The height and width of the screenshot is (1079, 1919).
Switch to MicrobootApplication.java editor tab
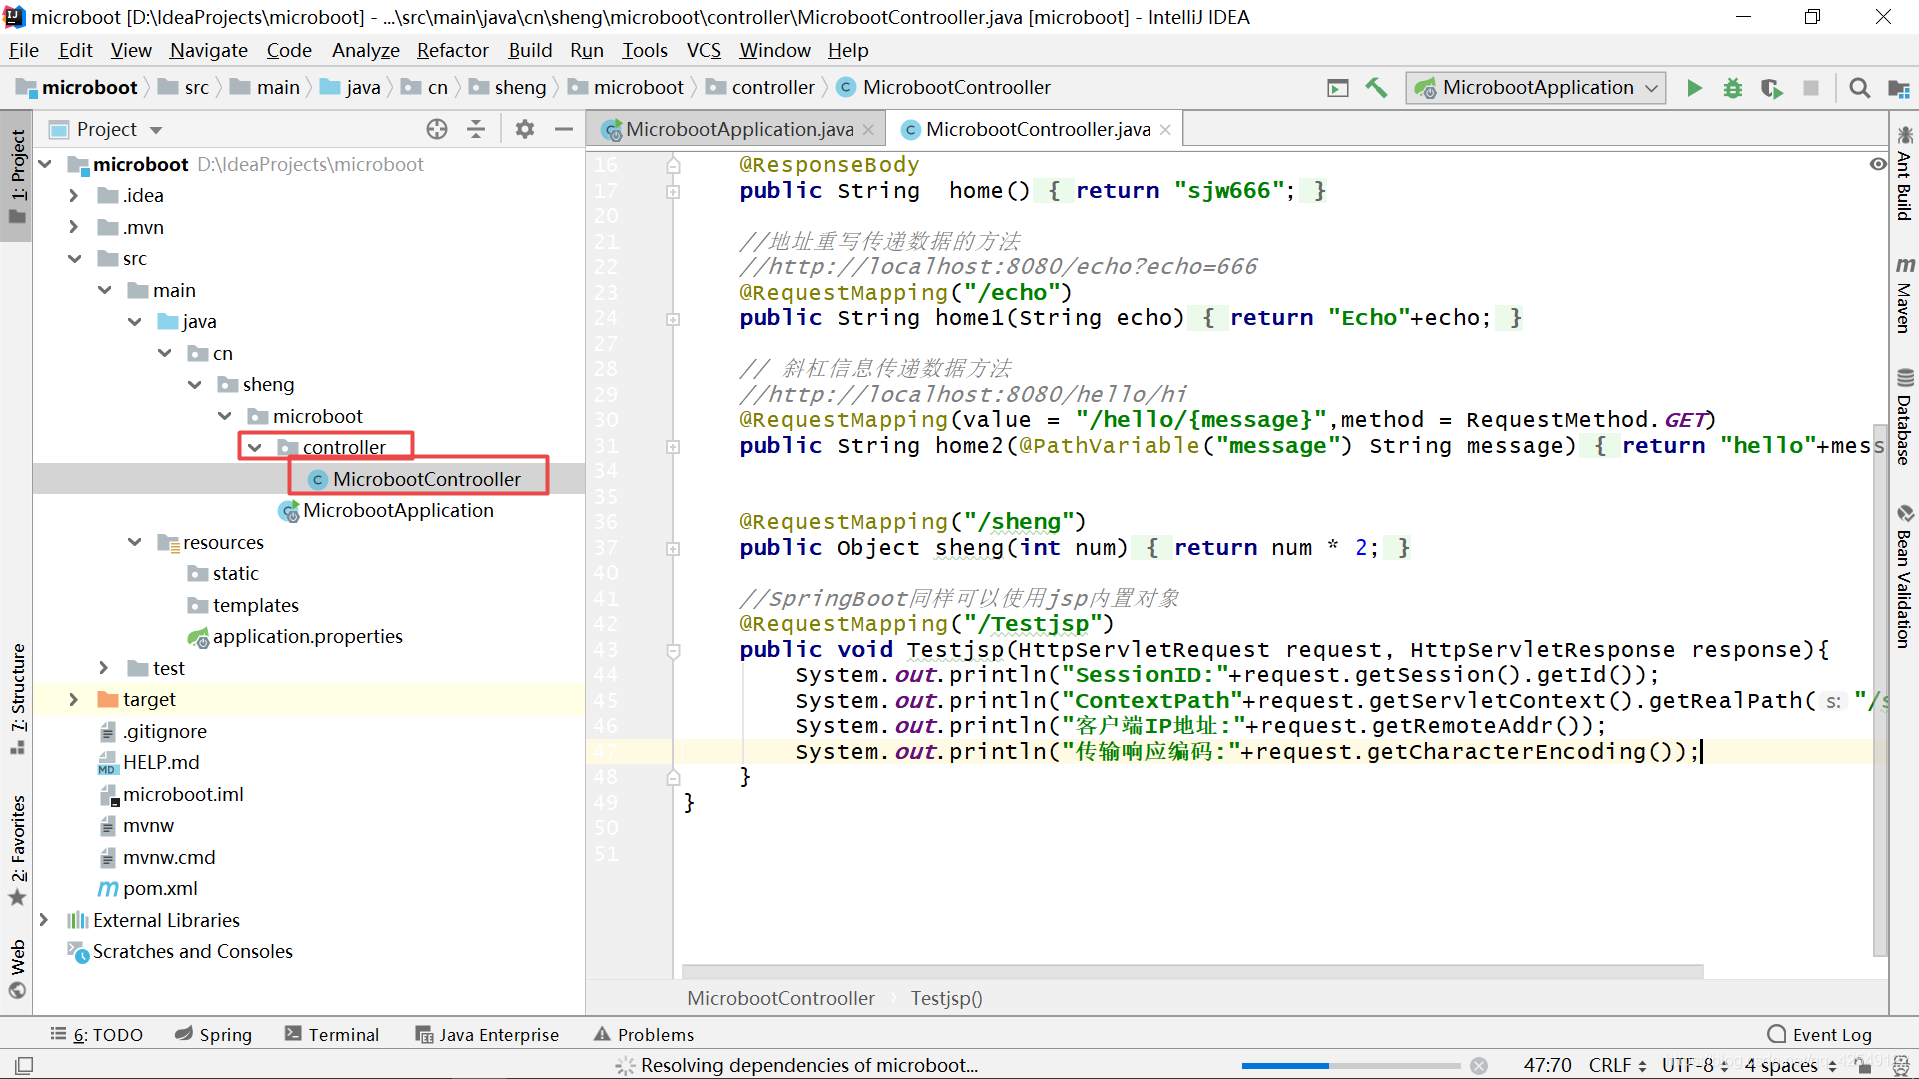click(739, 130)
